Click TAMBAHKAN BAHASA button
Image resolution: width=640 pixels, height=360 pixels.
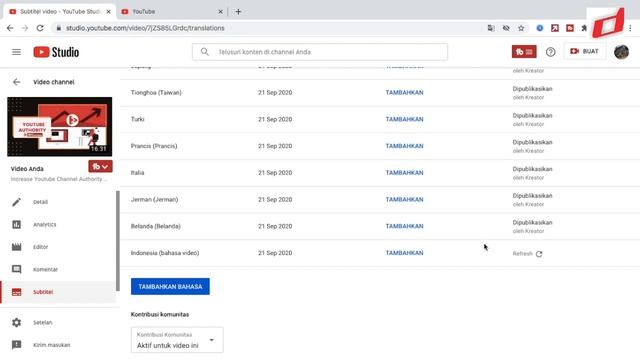click(x=170, y=287)
